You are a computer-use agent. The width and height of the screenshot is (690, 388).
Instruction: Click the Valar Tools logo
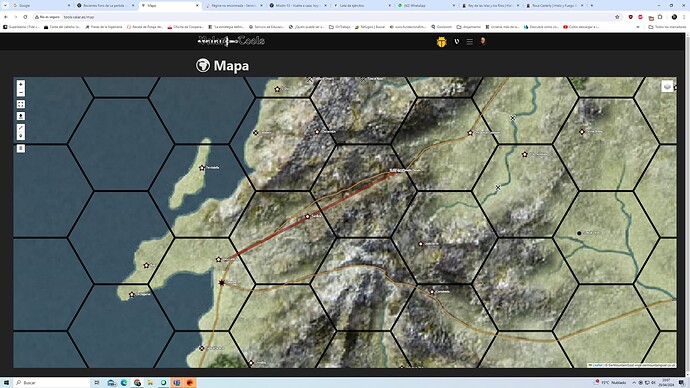[x=231, y=41]
